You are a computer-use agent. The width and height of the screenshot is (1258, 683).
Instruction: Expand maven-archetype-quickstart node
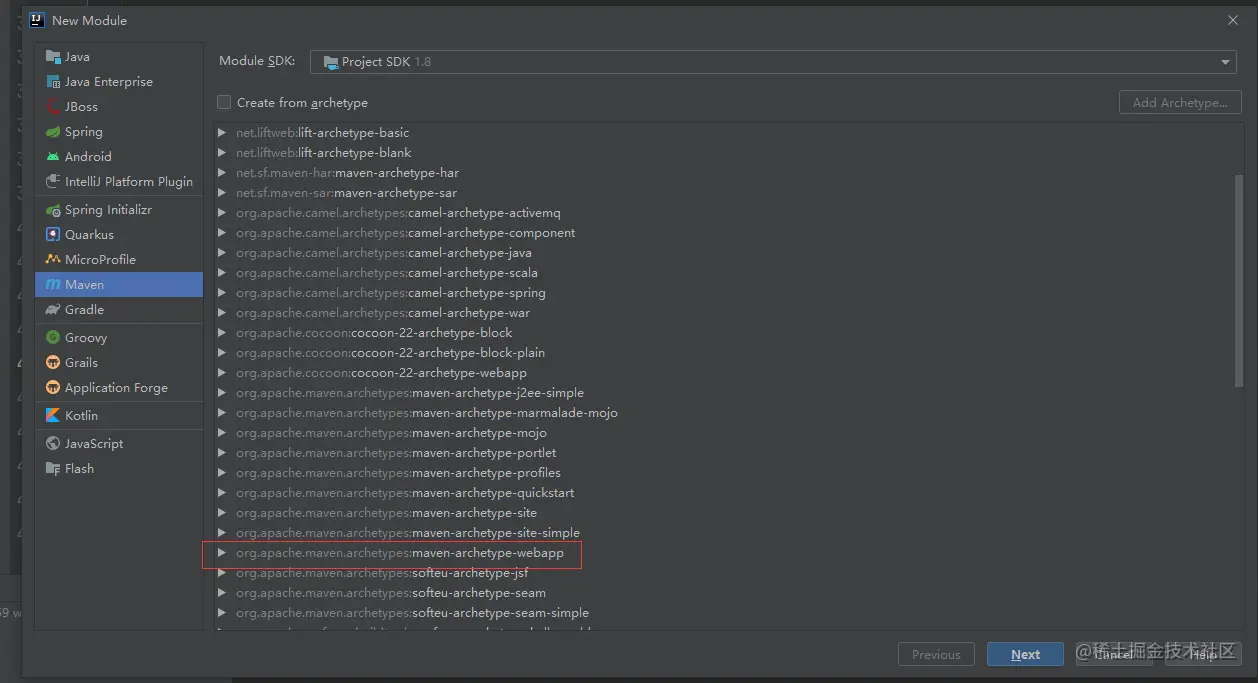click(x=222, y=493)
